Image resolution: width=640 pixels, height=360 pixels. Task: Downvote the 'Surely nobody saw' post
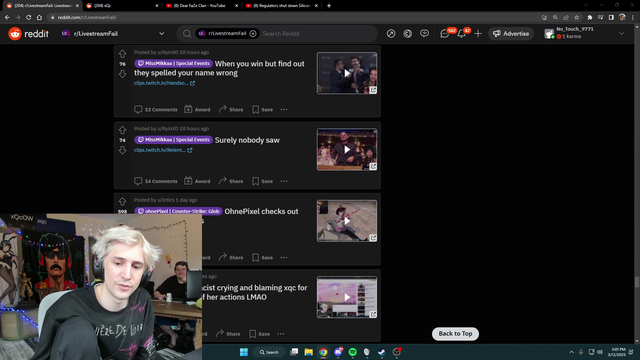122,150
